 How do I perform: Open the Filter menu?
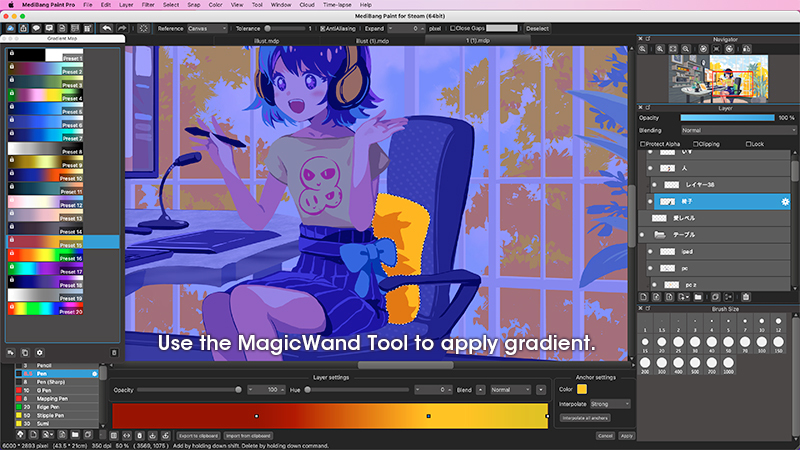(147, 5)
